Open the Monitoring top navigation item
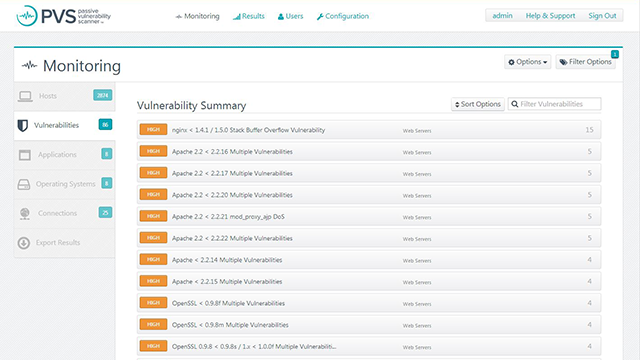Image resolution: width=640 pixels, height=360 pixels. [x=198, y=16]
